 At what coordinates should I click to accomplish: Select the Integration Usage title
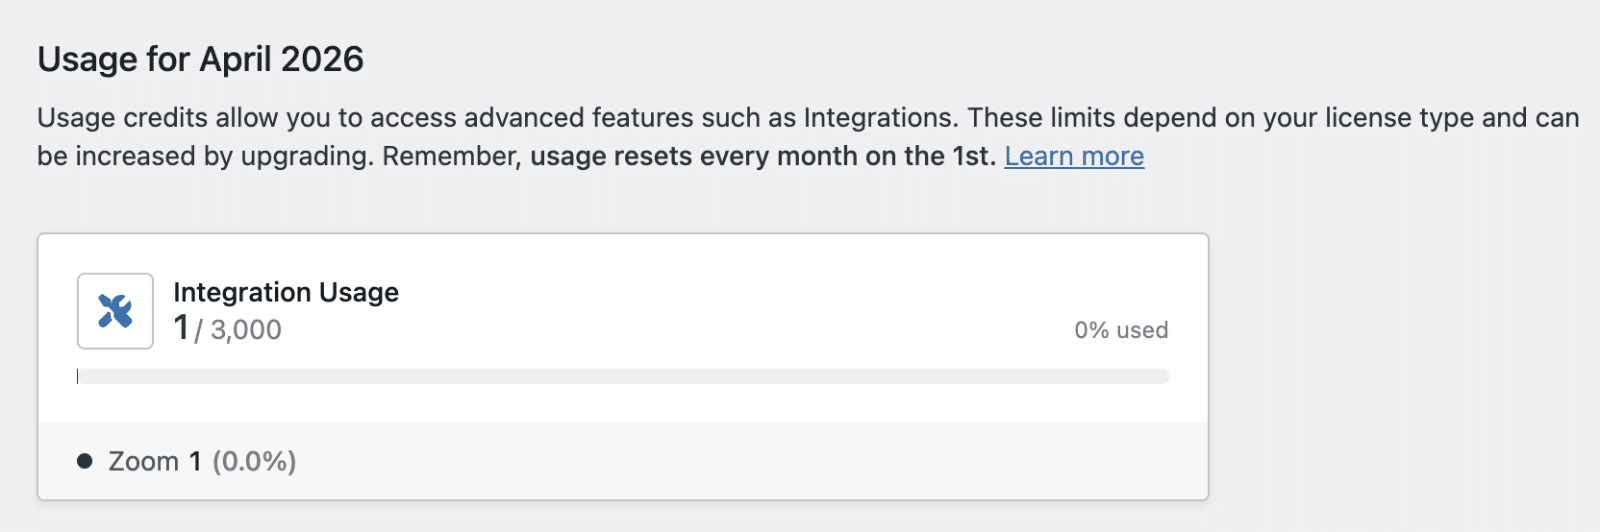pyautogui.click(x=286, y=292)
